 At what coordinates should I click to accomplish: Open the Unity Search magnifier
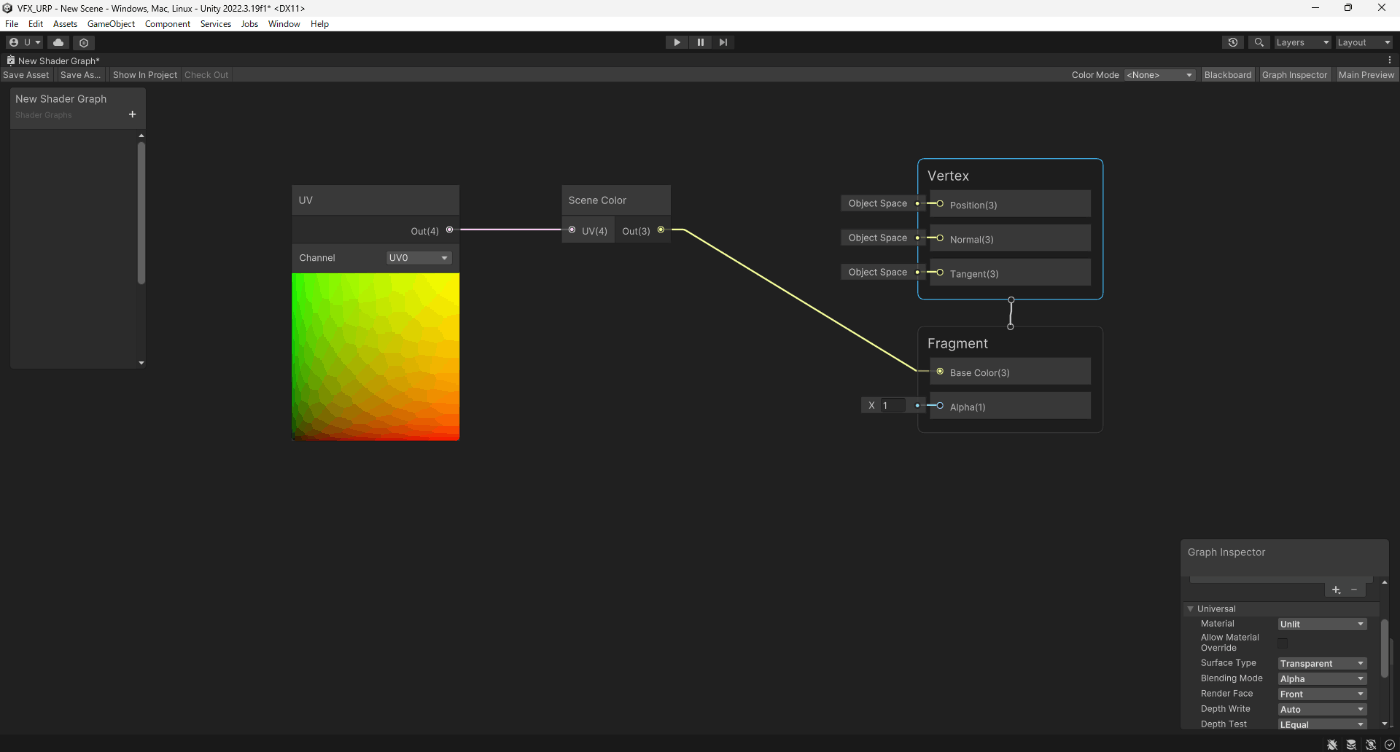click(x=1259, y=43)
